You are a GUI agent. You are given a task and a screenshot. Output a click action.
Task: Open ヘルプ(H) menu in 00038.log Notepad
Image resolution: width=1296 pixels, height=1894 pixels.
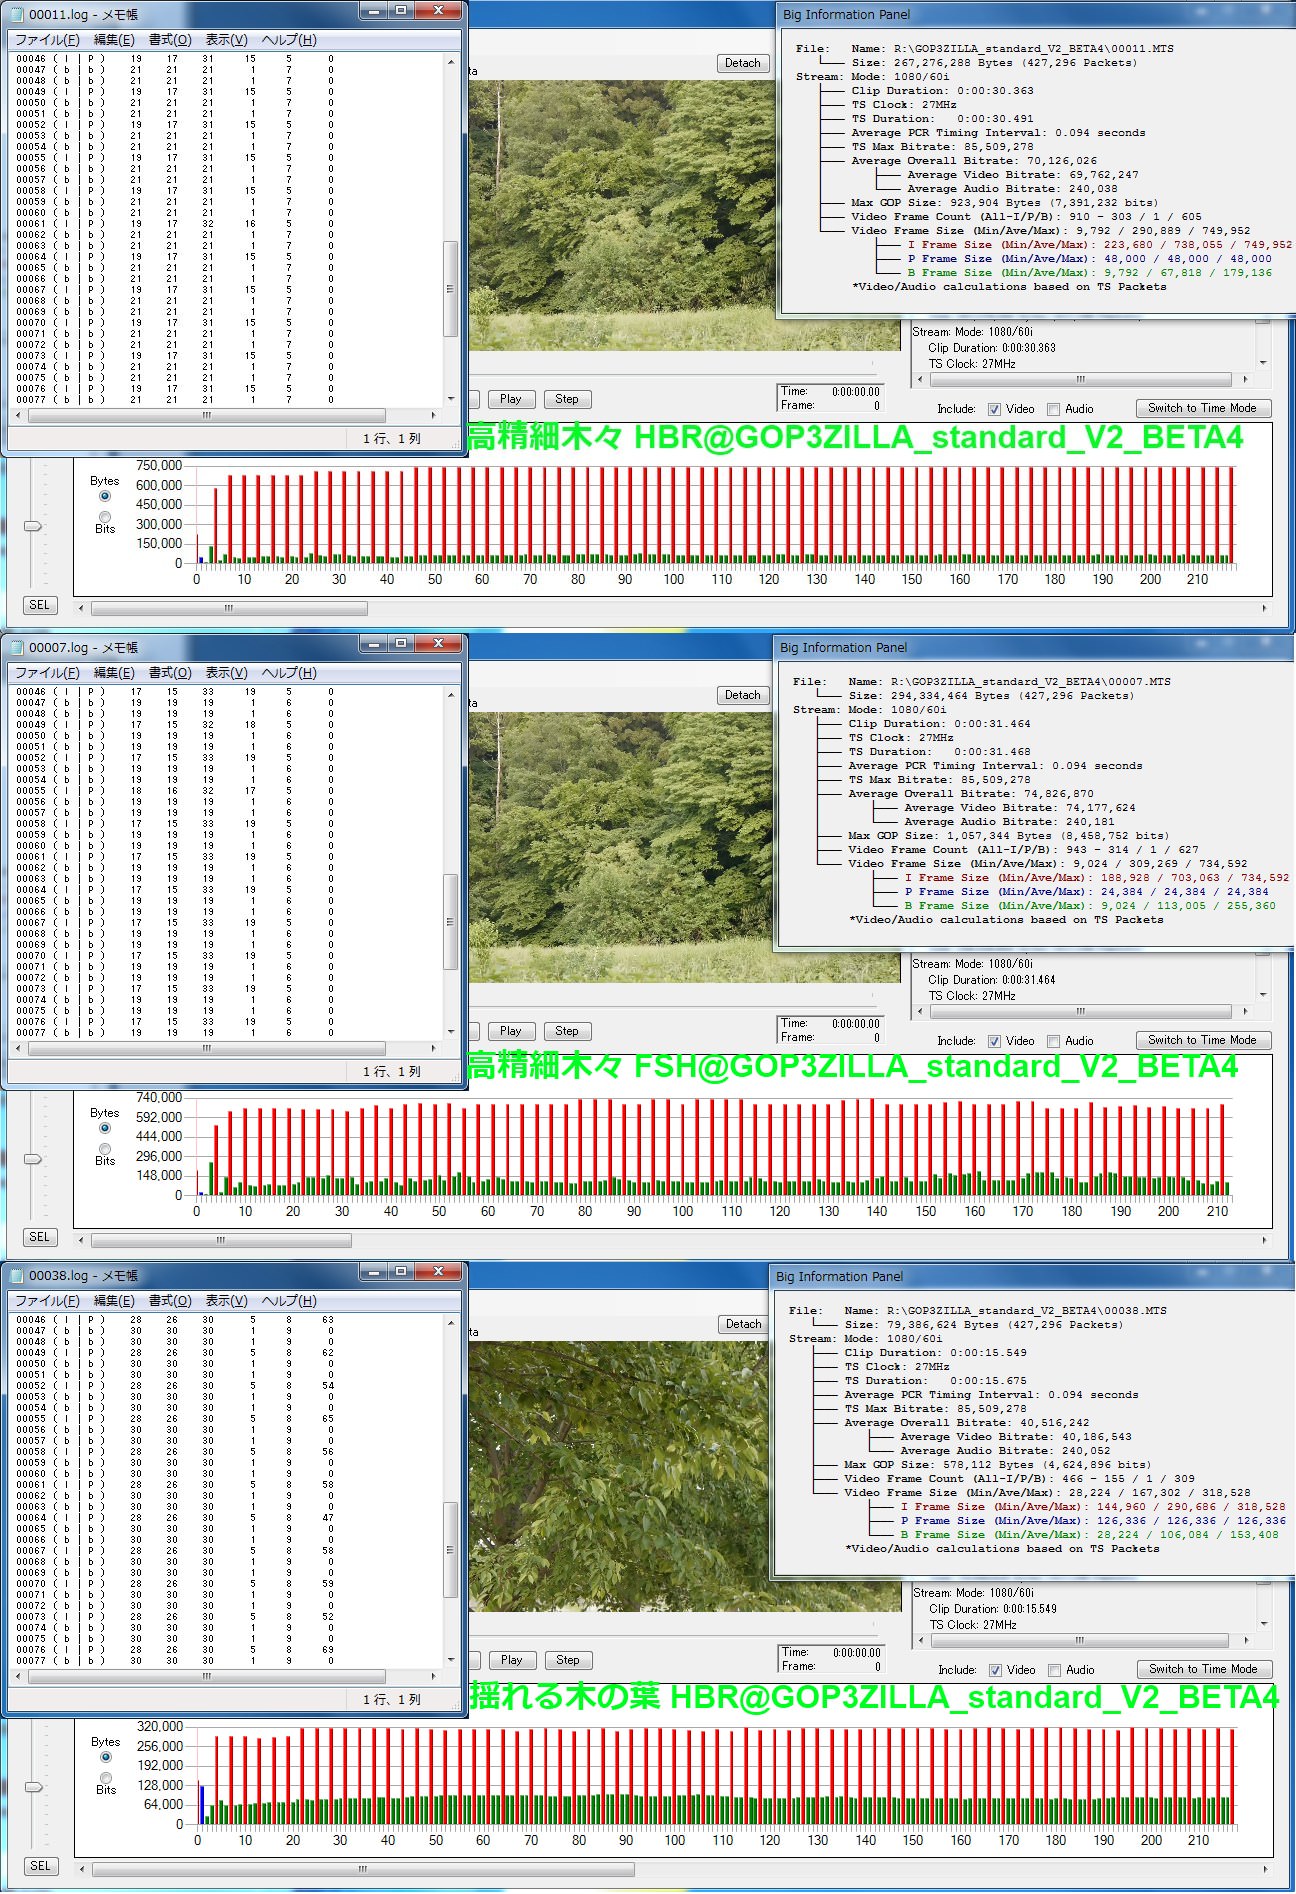point(289,1301)
